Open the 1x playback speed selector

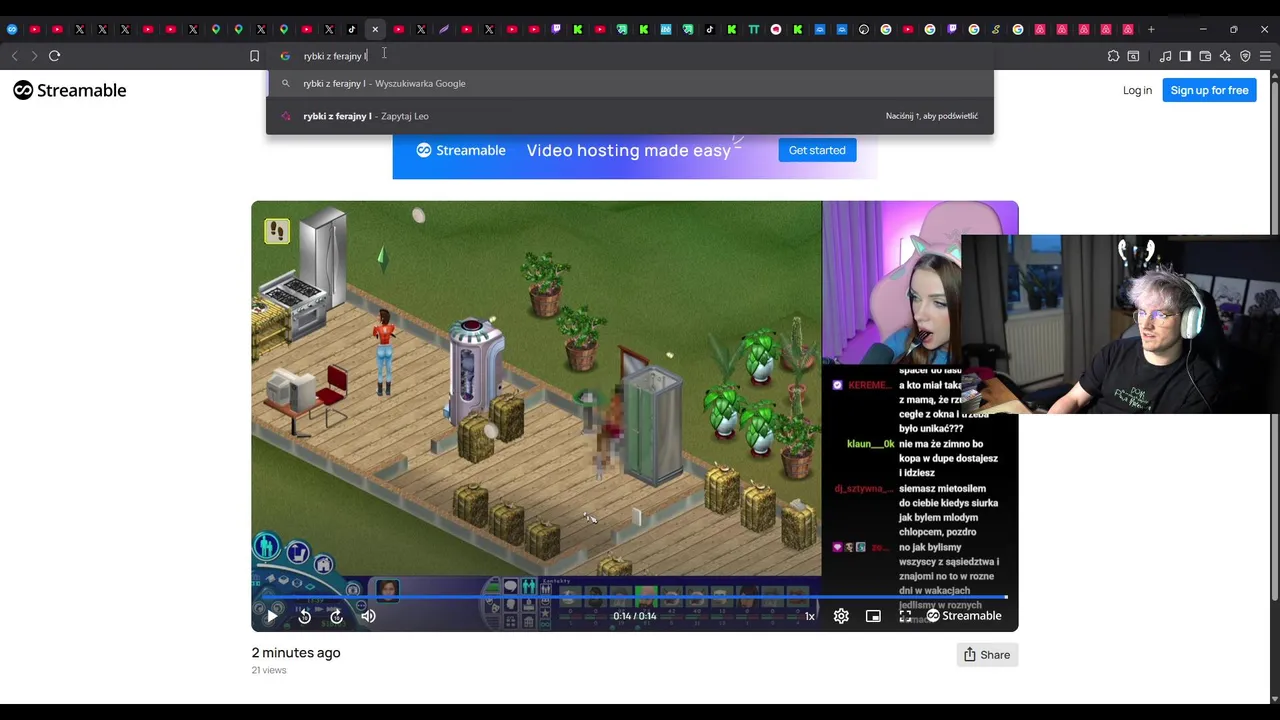coord(810,616)
